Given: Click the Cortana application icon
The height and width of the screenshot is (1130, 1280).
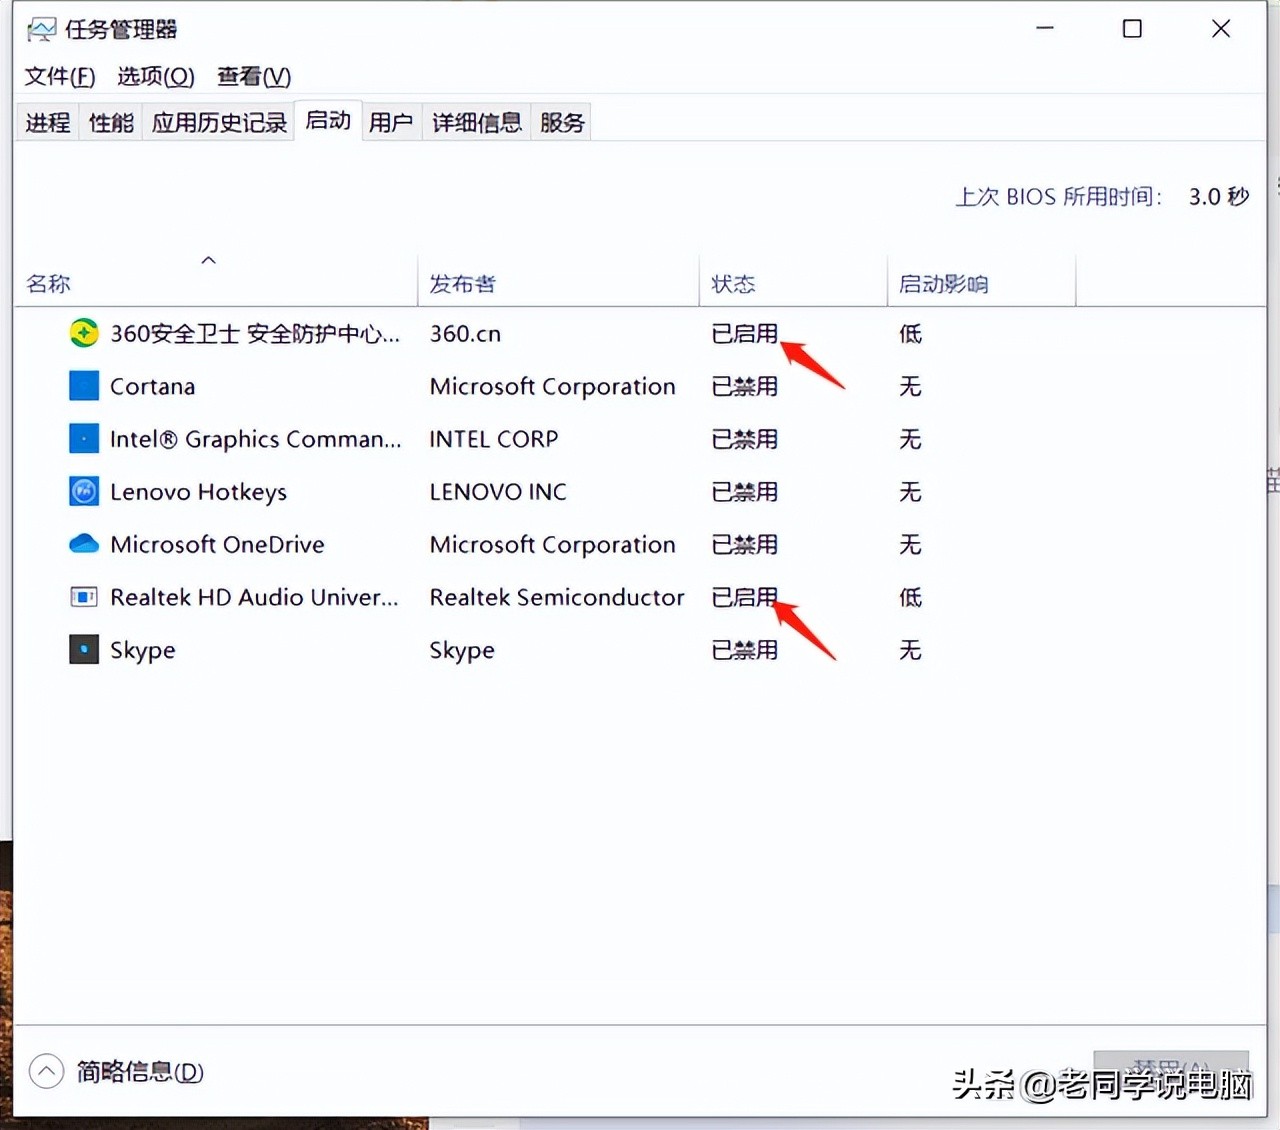Looking at the screenshot, I should tap(83, 385).
